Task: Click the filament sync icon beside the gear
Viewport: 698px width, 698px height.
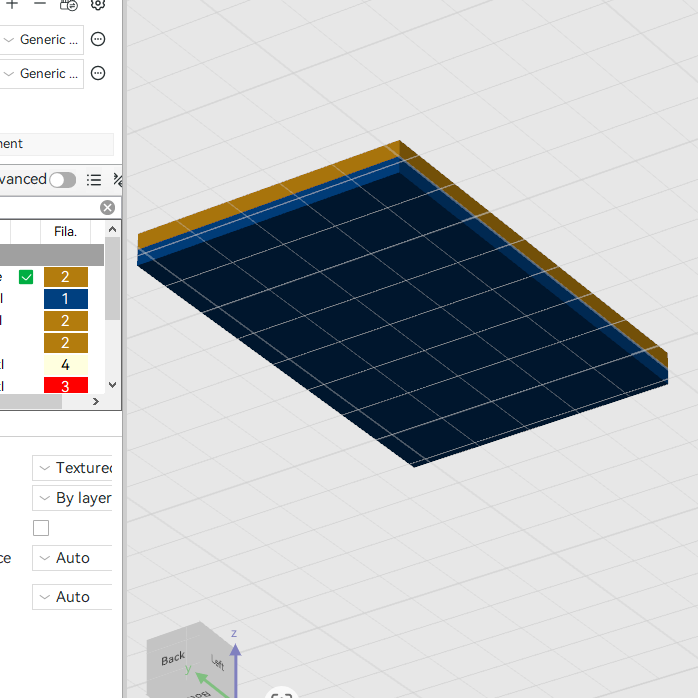Action: 69,5
